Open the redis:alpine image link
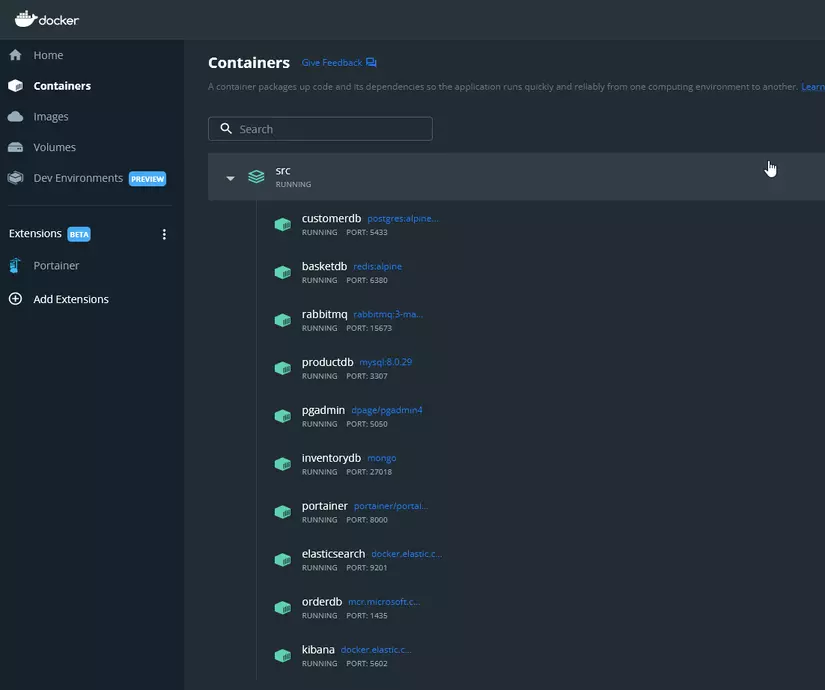The width and height of the screenshot is (825, 690). pyautogui.click(x=377, y=266)
